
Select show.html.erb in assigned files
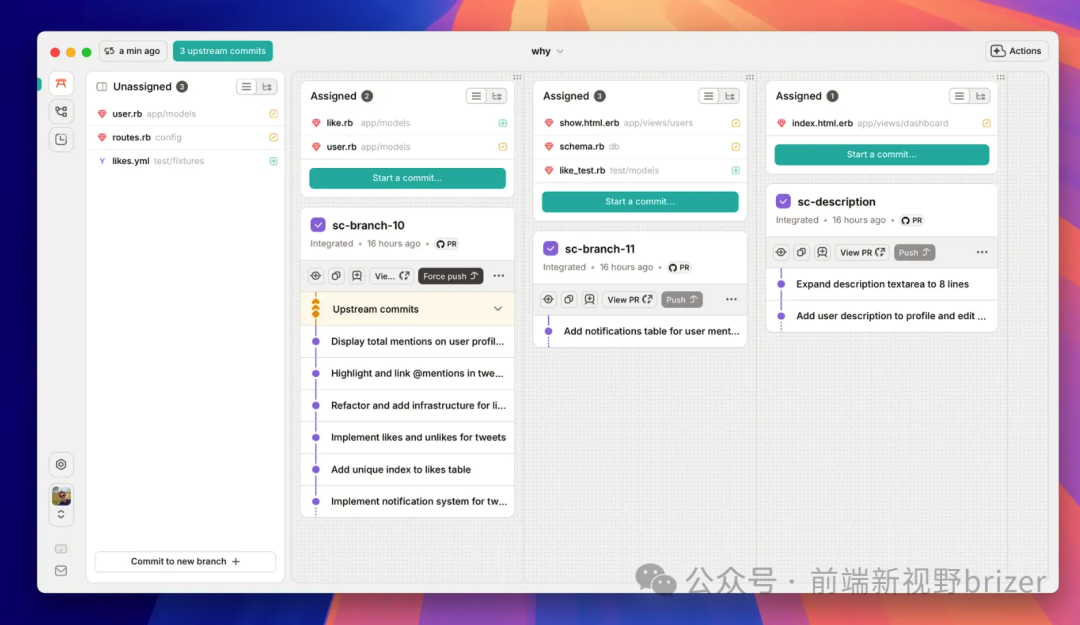pos(640,123)
